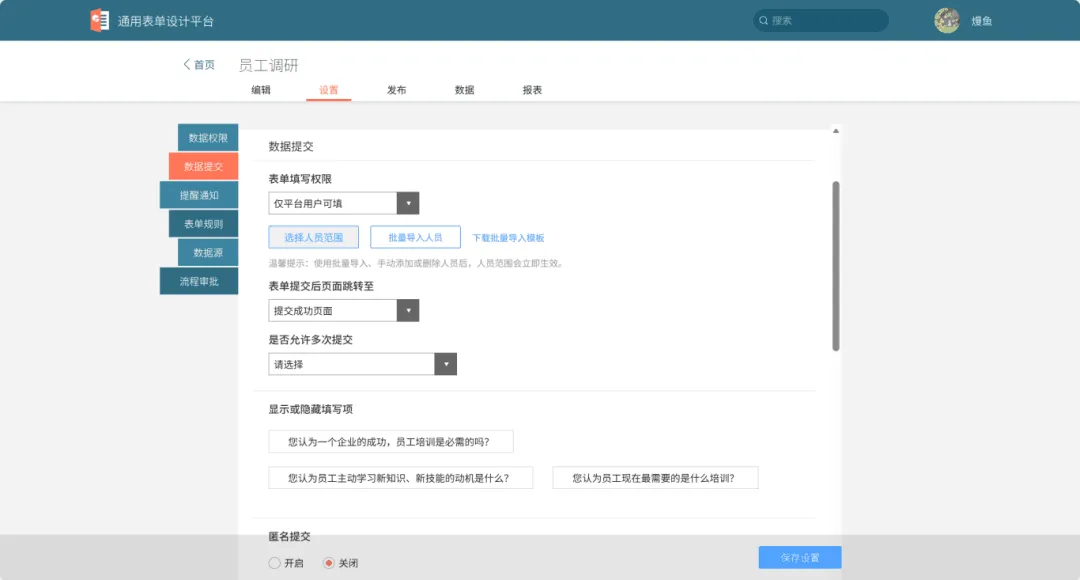Click the 选择人员范围 button
Screen dimensions: 1080x580
(x=313, y=237)
